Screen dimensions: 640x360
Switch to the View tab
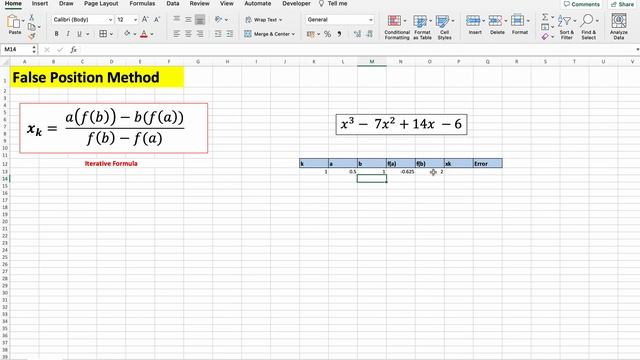click(227, 3)
